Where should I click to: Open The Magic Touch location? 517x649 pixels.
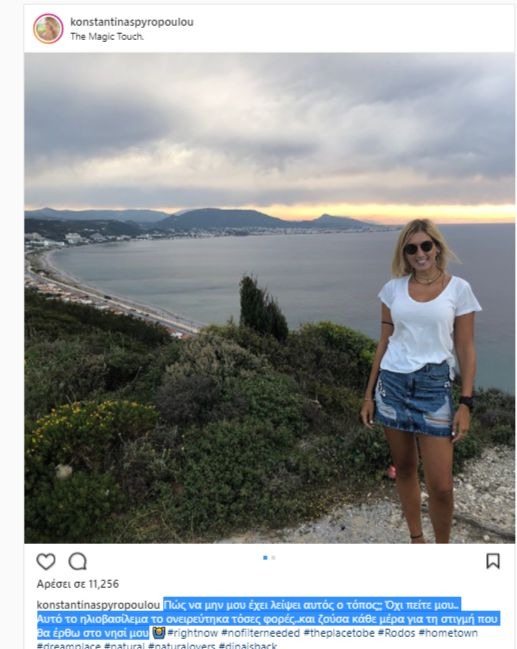[107, 36]
